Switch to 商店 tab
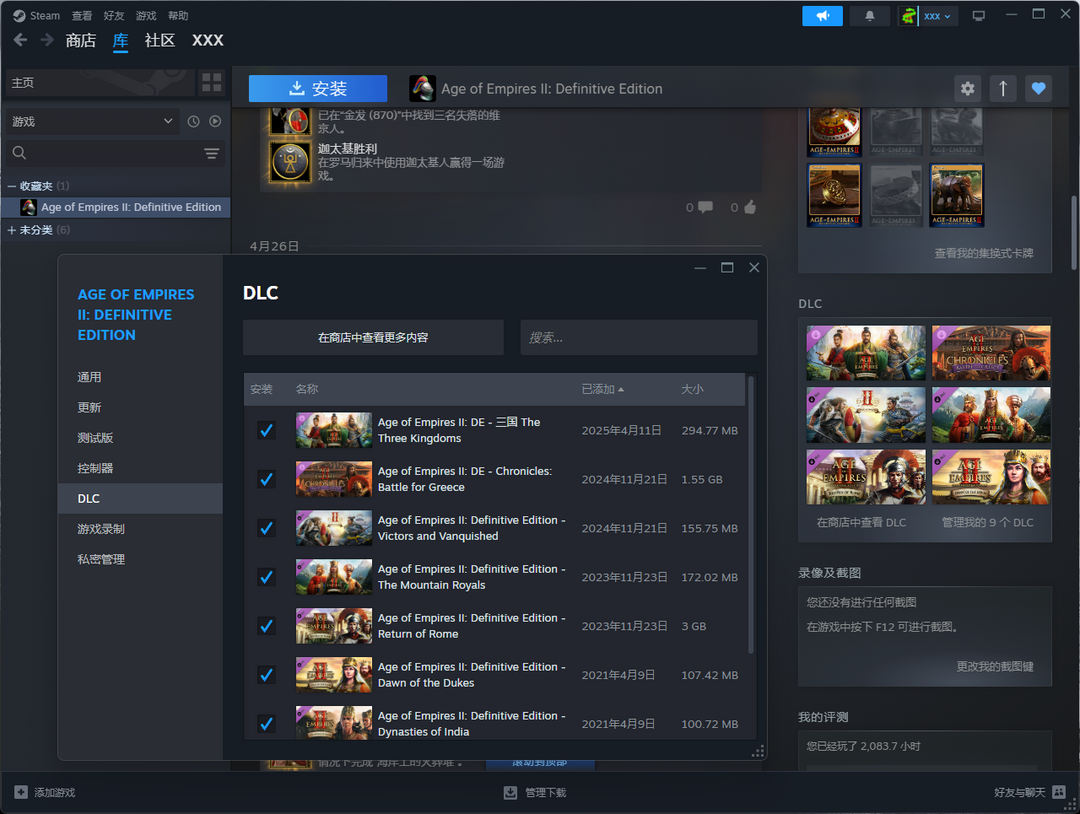1080x814 pixels. [81, 41]
